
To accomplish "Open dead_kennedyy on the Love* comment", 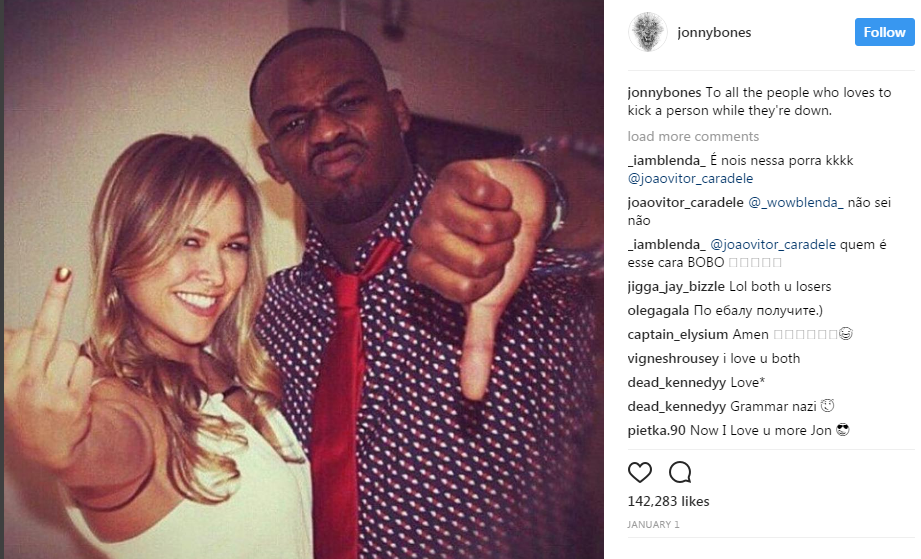I will point(677,383).
